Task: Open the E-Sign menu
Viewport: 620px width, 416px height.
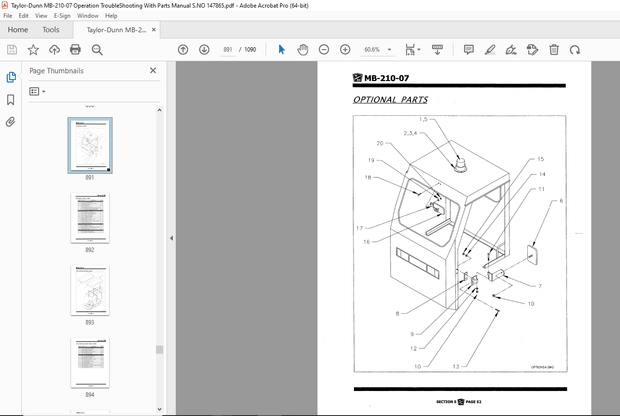Action: [x=62, y=16]
